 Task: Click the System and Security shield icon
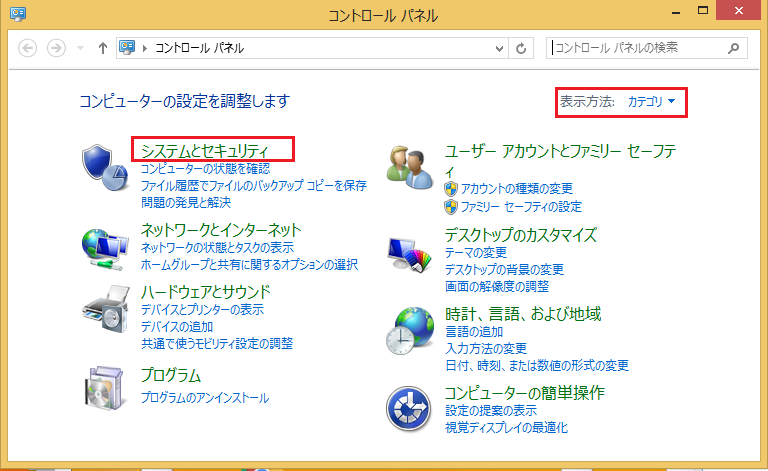[x=105, y=167]
